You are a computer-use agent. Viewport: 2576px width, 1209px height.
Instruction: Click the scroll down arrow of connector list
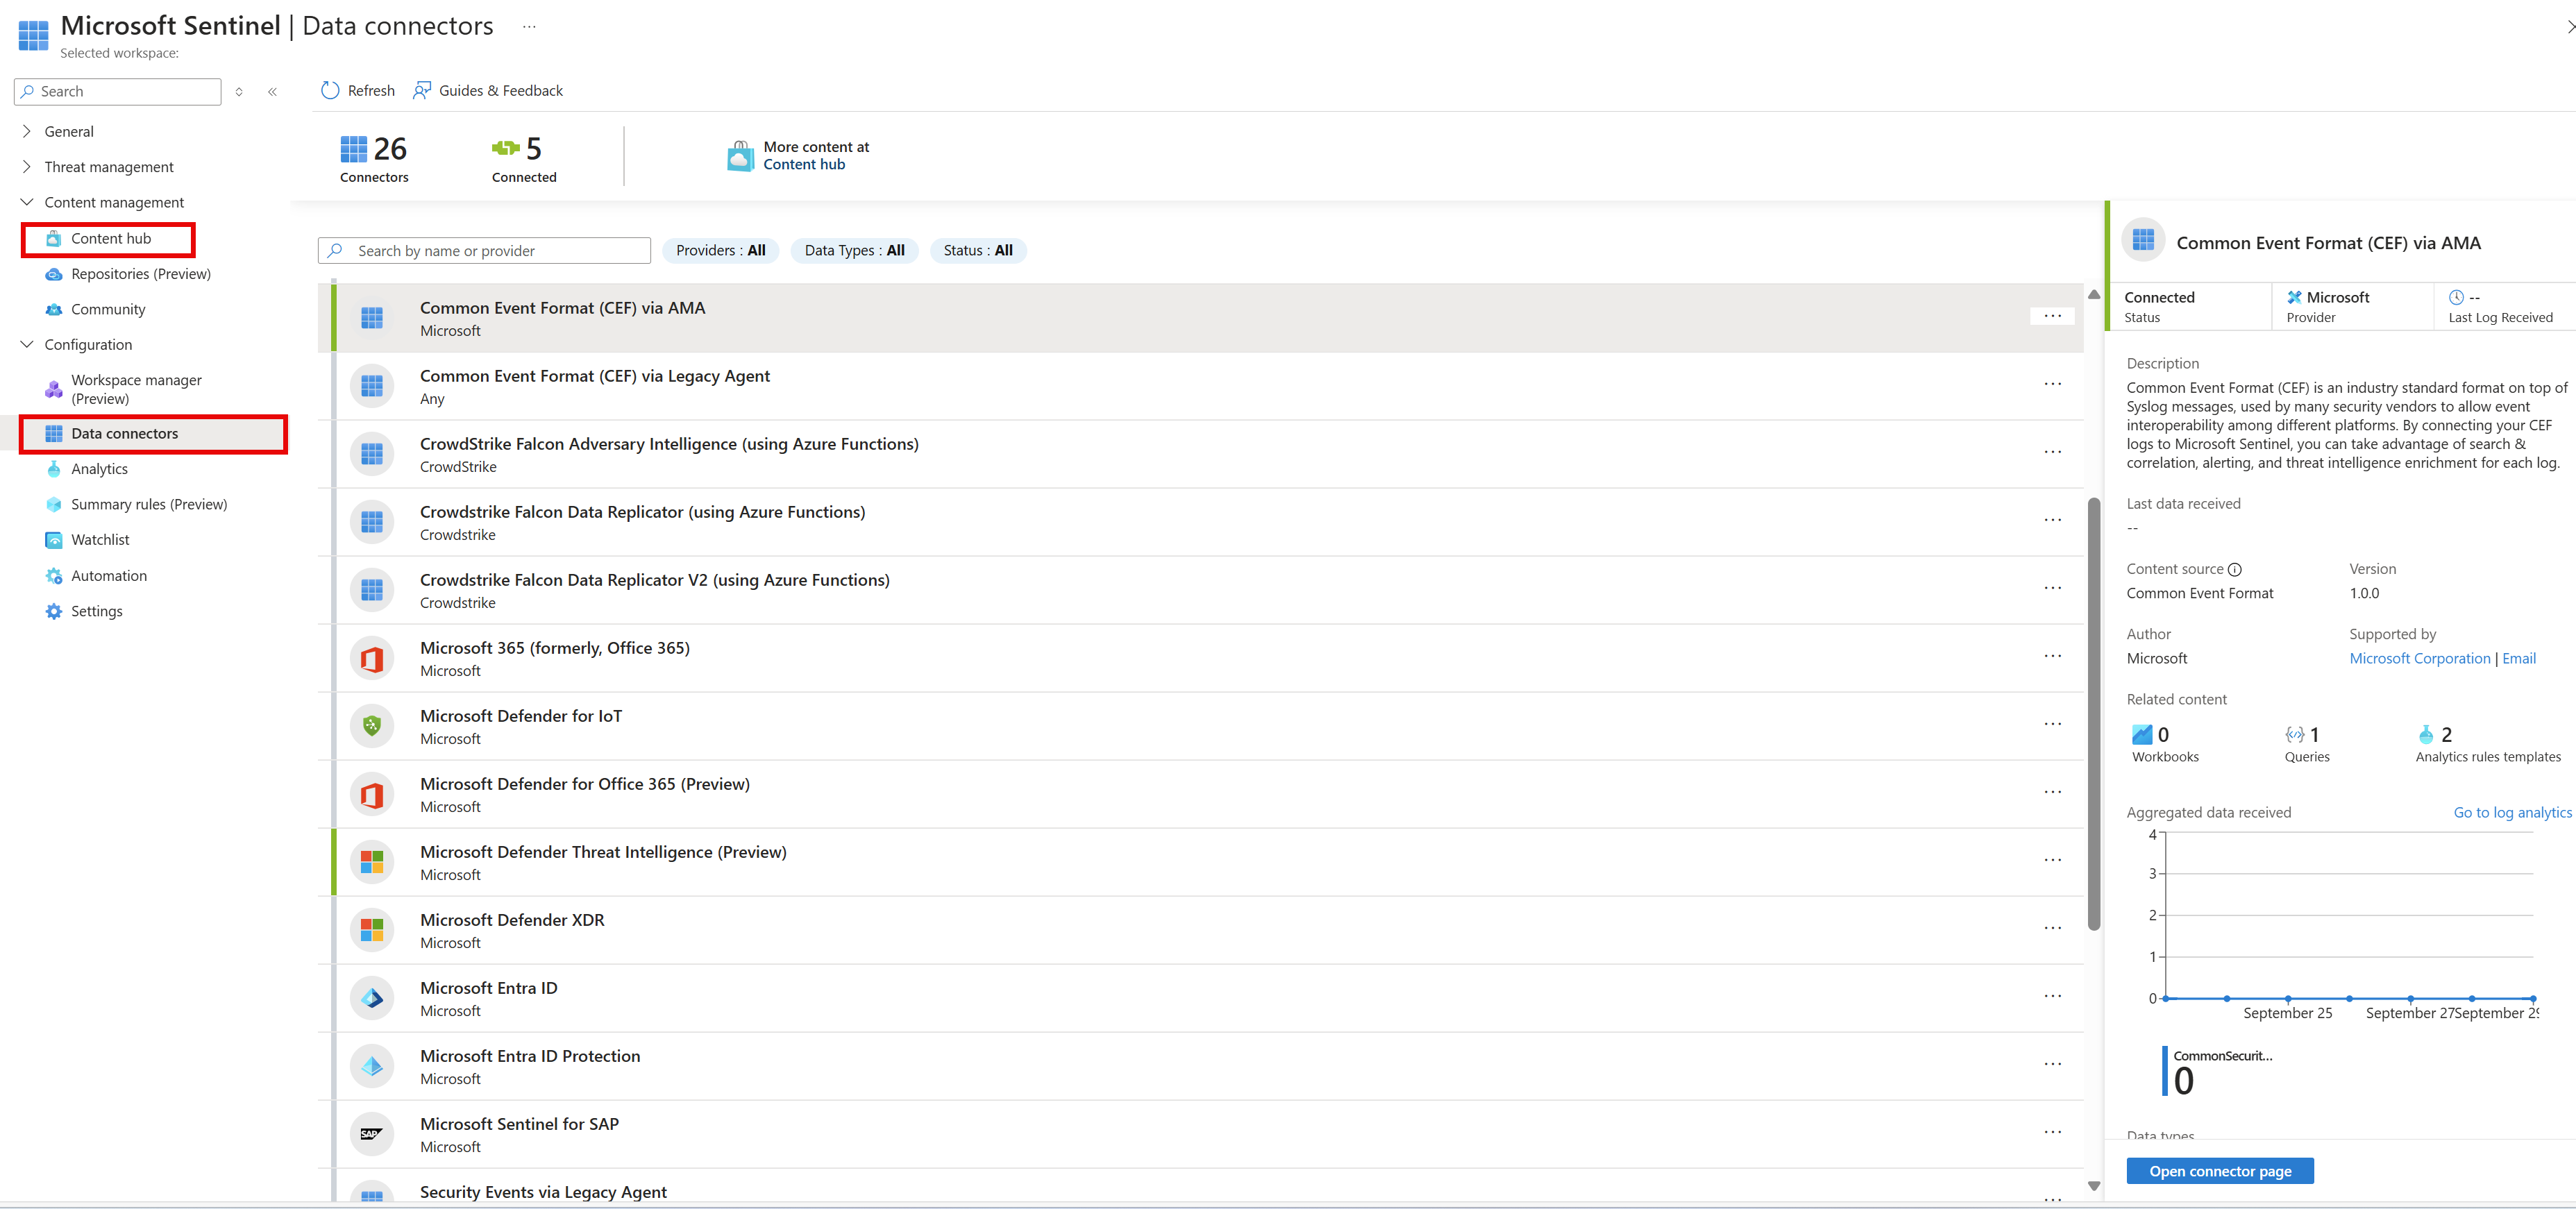(x=2093, y=1186)
